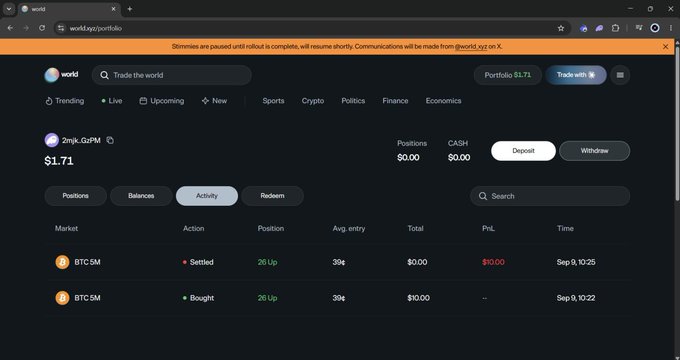Open the Crypto category
Viewport: 680px width, 360px height.
pyautogui.click(x=313, y=101)
